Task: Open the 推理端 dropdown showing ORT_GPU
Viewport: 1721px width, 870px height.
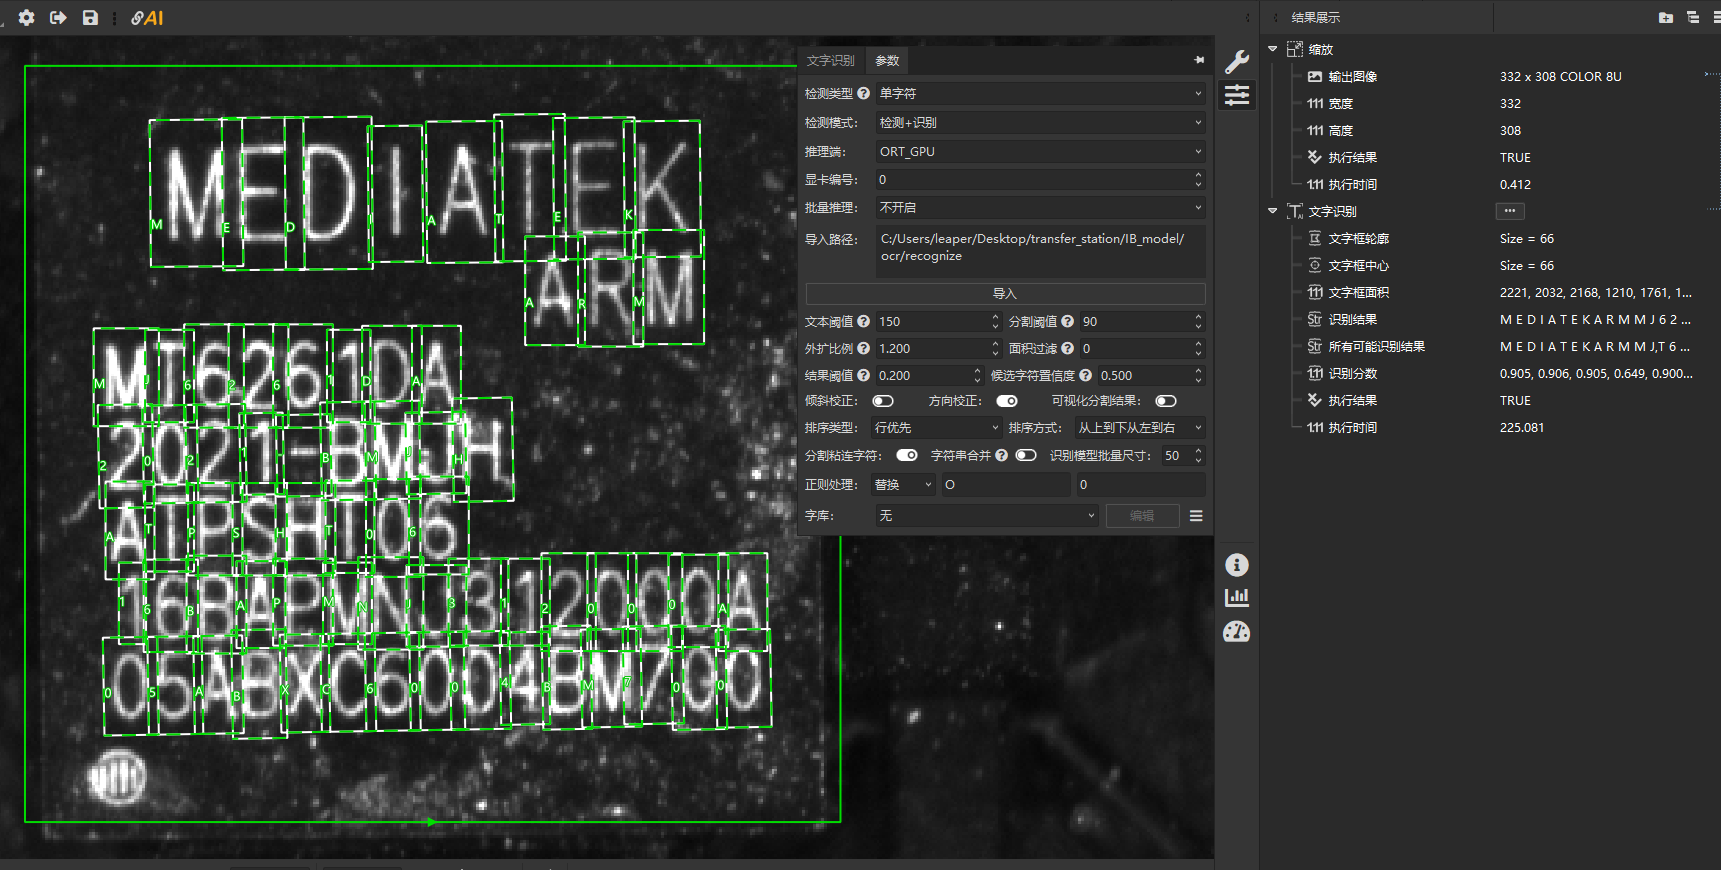Action: click(1040, 151)
